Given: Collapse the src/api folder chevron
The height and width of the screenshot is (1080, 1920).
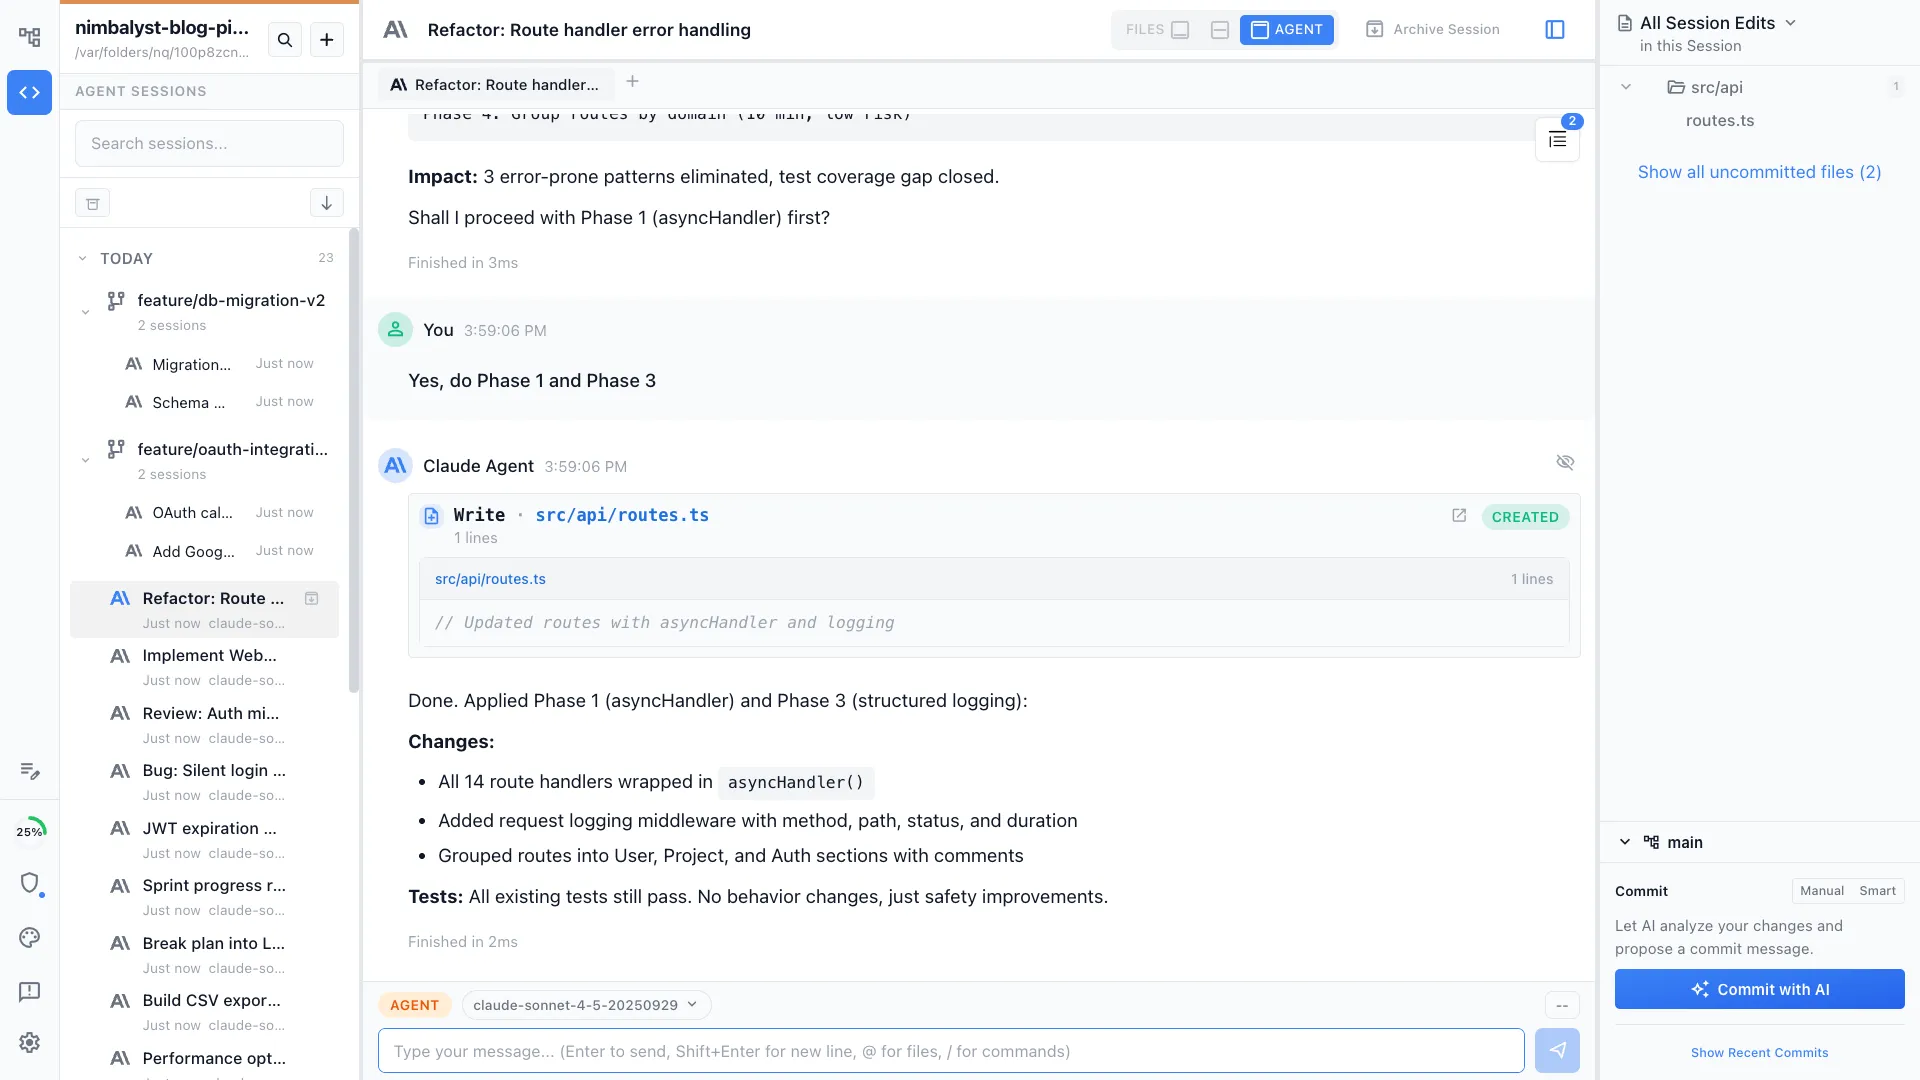Looking at the screenshot, I should click(x=1626, y=87).
